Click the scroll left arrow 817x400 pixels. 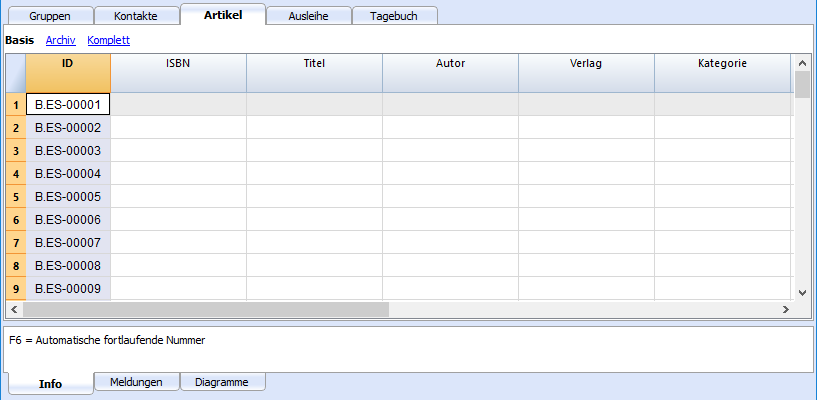(14, 309)
